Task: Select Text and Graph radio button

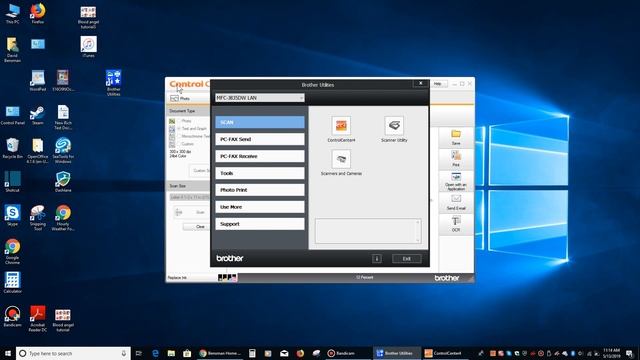Action: pos(179,129)
